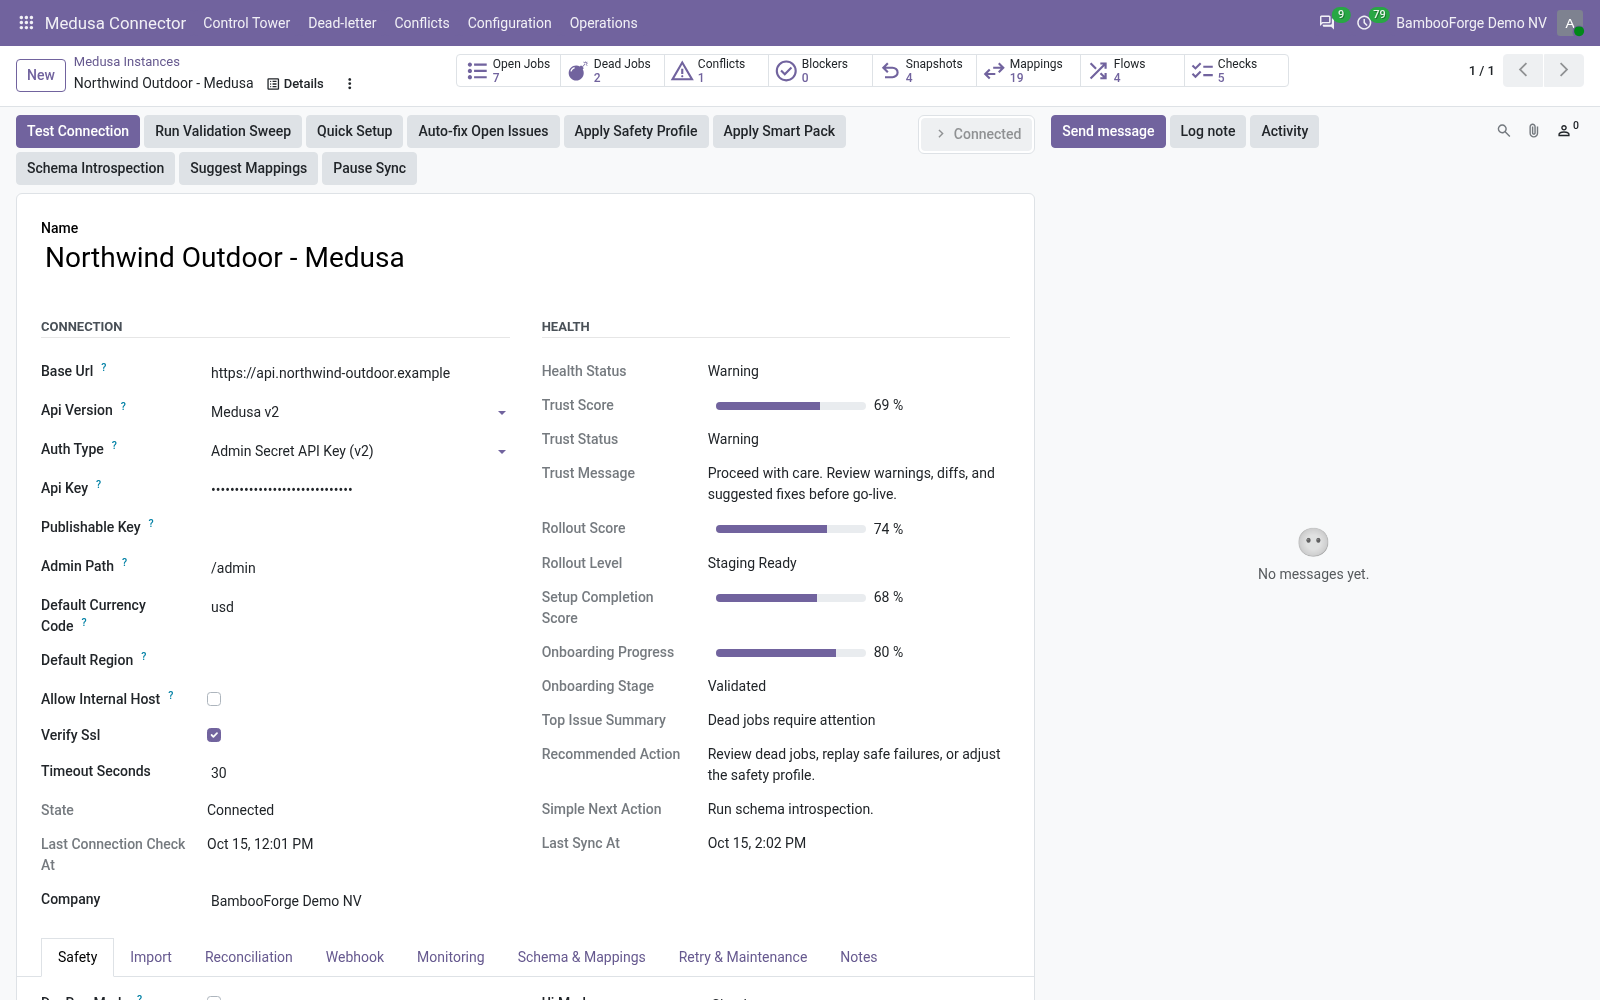Image resolution: width=1600 pixels, height=1000 pixels.
Task: Click the Trust Score progress bar
Action: pos(791,406)
